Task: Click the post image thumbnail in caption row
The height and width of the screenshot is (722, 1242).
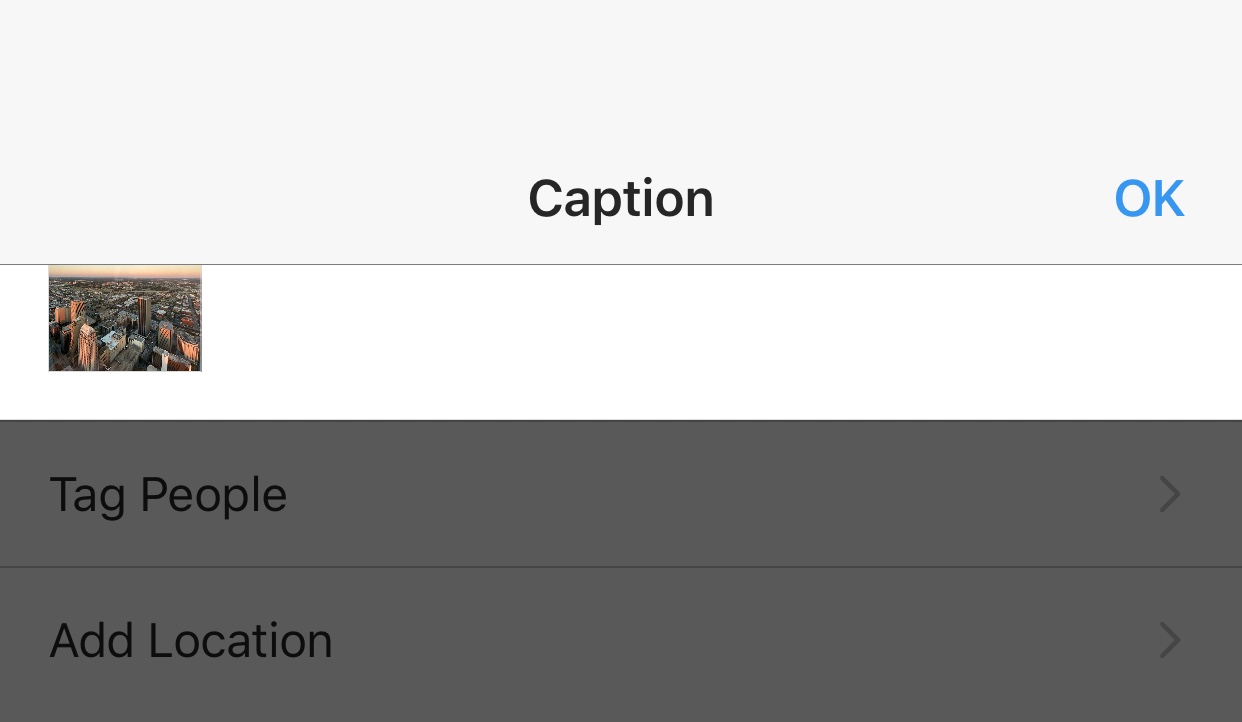Action: click(125, 318)
